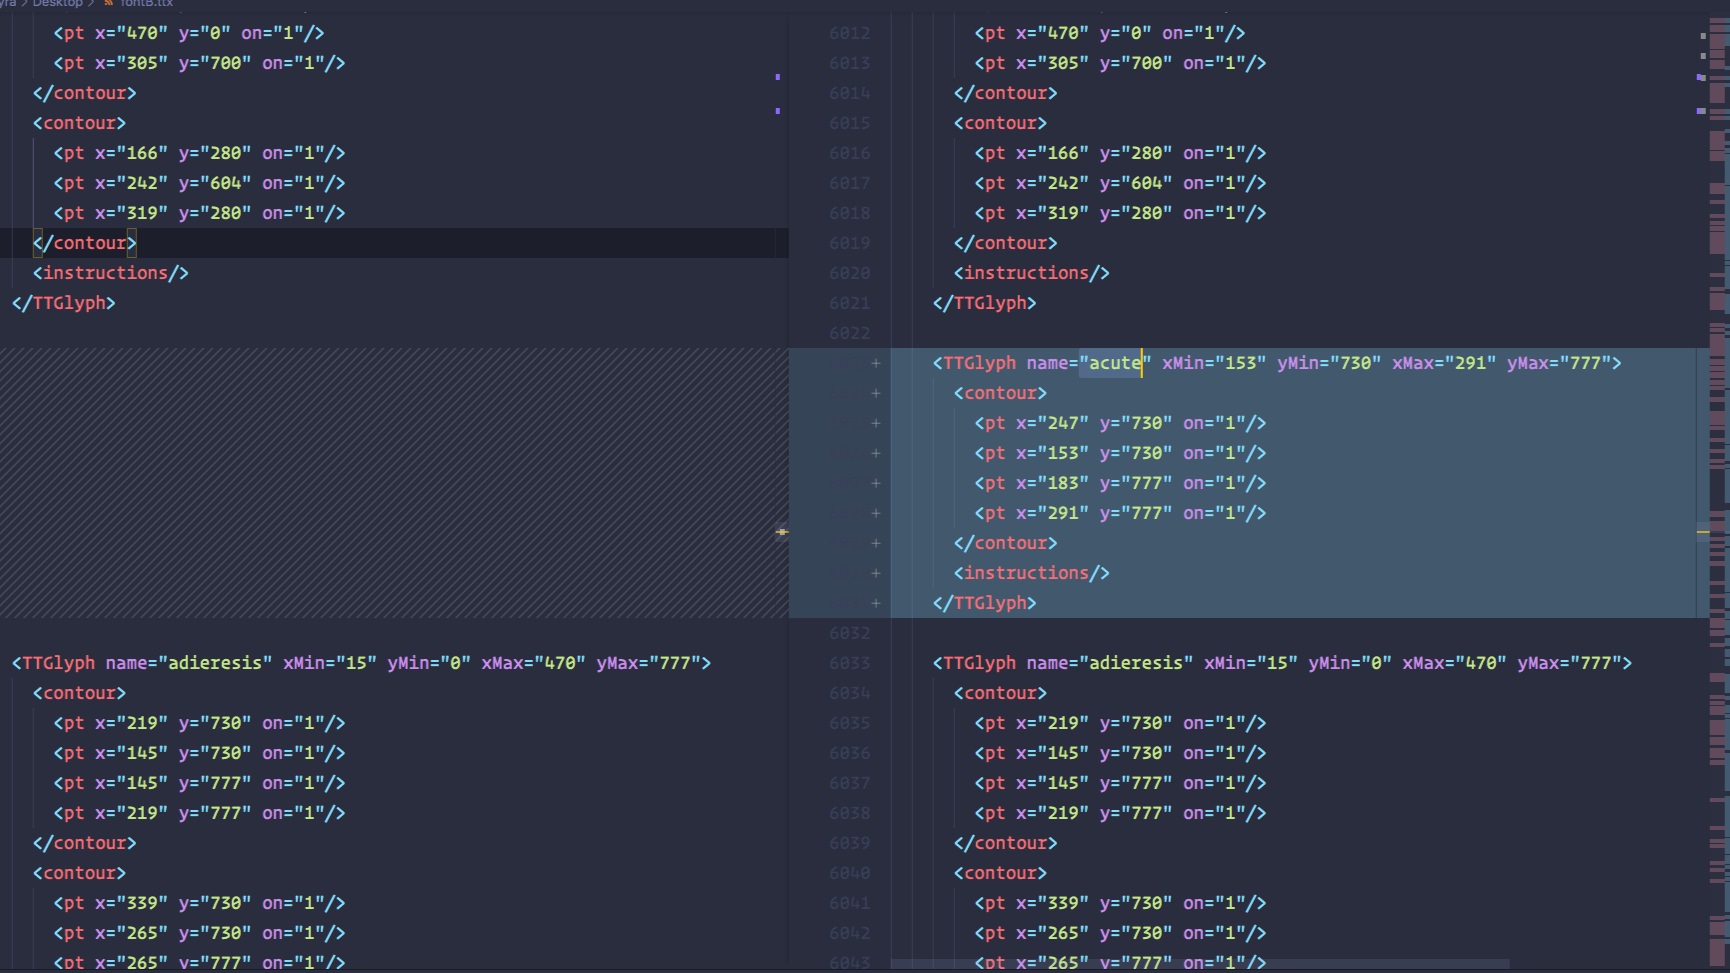1730x973 pixels.
Task: Click line number 6034 in right gutter
Action: 849,693
